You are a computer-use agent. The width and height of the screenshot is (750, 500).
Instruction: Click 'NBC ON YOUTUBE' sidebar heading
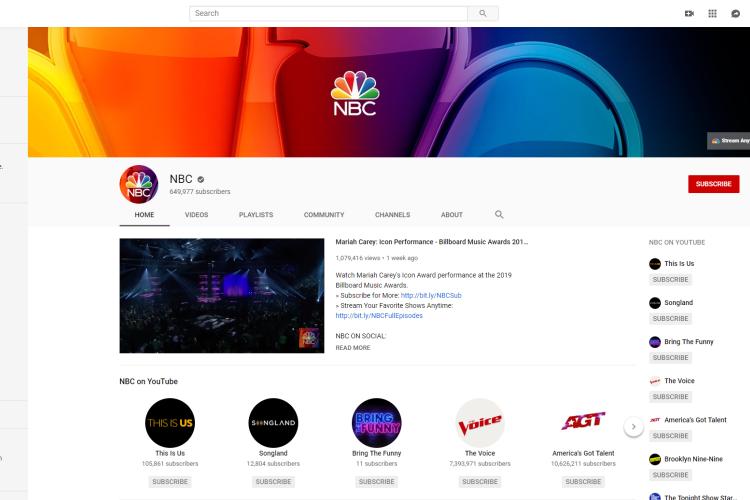tap(677, 243)
